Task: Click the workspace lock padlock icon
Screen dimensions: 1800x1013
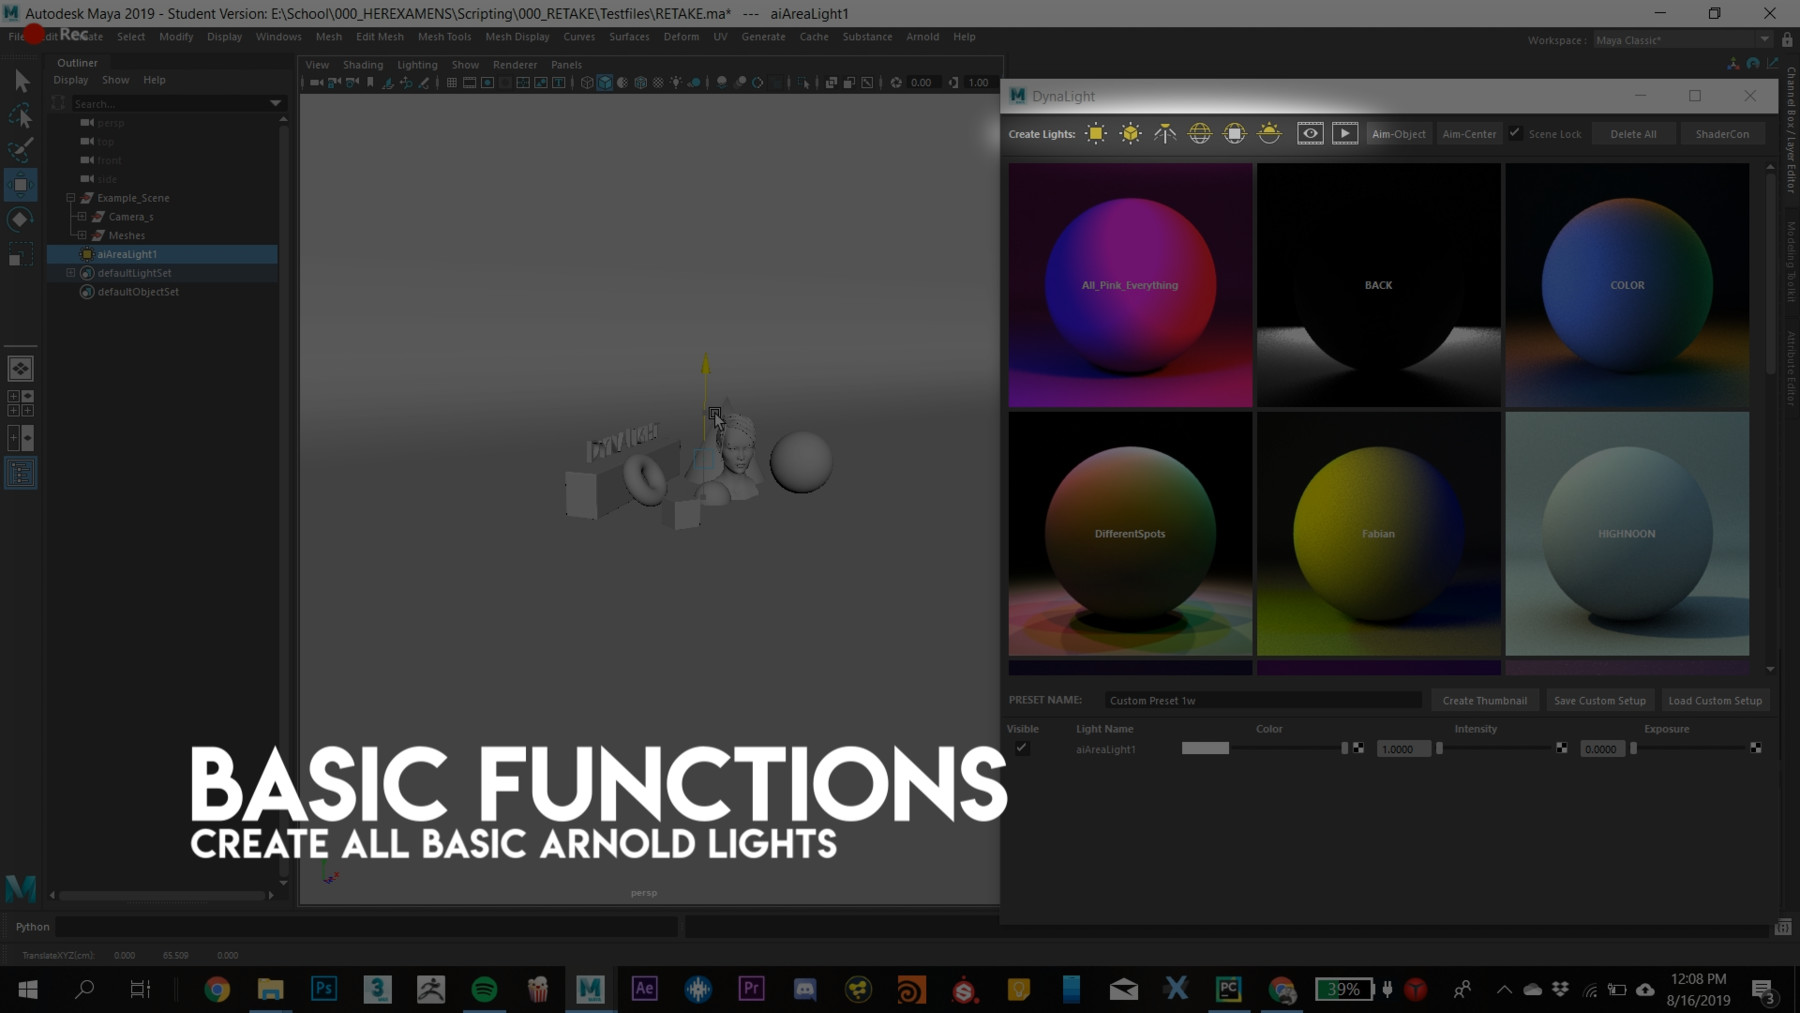Action: [1787, 40]
